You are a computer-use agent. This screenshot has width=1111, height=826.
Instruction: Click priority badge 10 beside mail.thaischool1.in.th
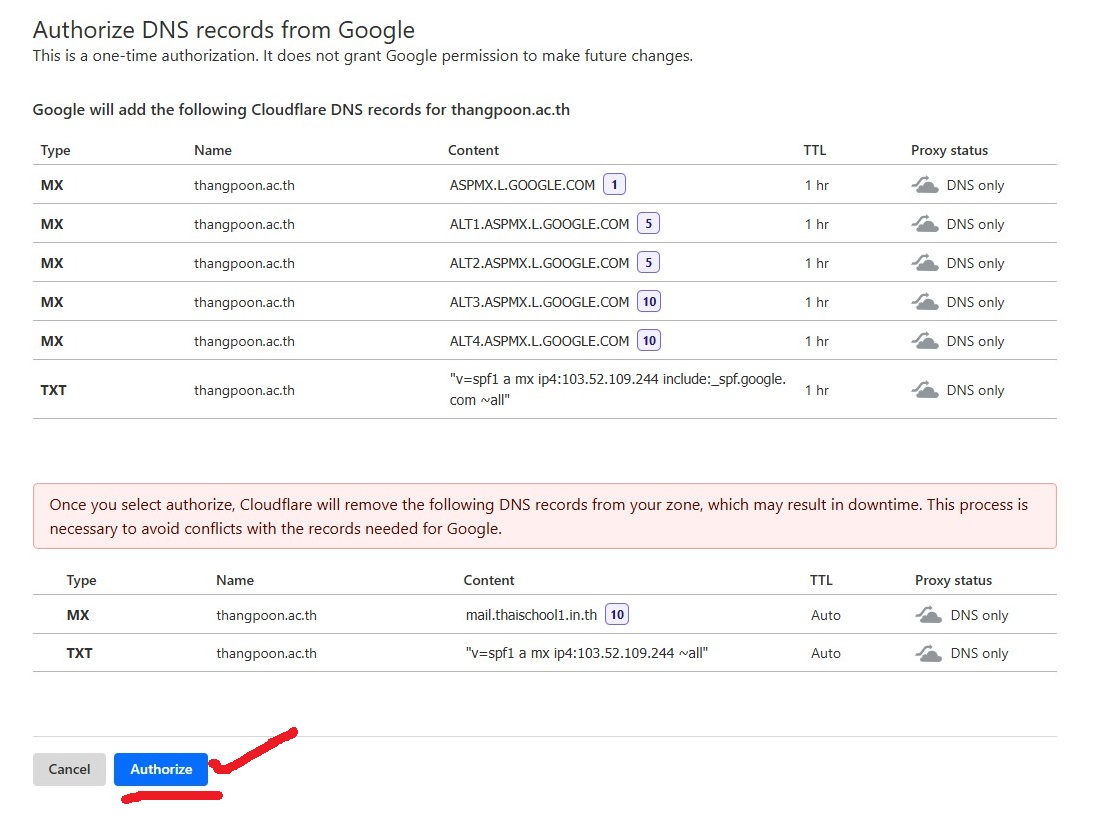click(x=617, y=615)
